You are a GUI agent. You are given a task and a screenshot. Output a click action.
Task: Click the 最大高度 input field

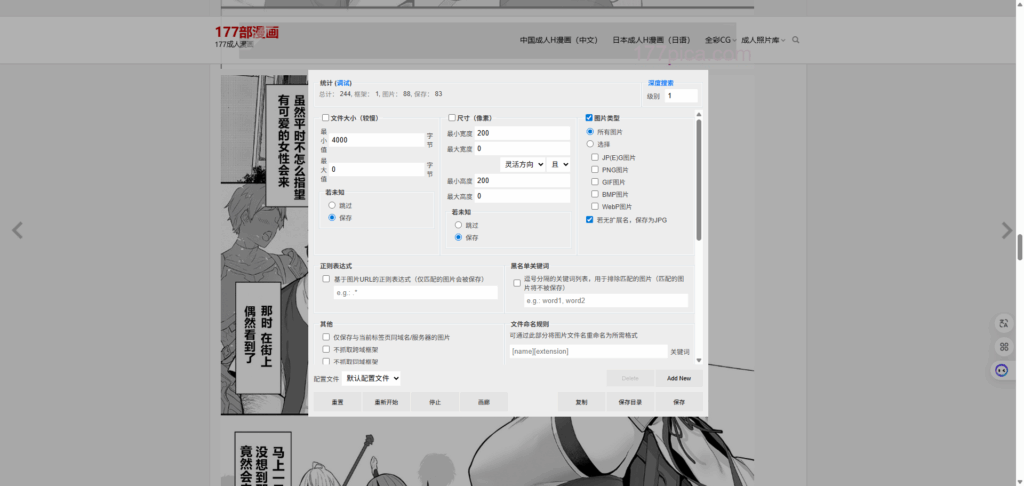522,196
